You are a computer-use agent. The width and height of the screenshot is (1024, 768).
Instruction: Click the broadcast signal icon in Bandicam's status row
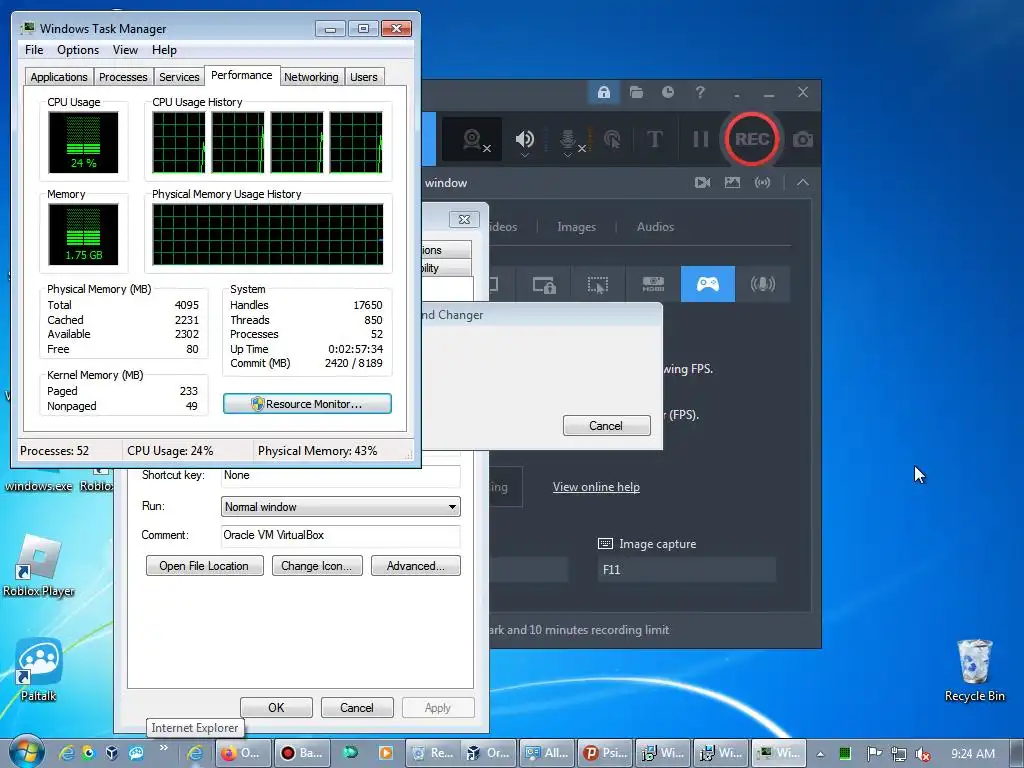762,183
